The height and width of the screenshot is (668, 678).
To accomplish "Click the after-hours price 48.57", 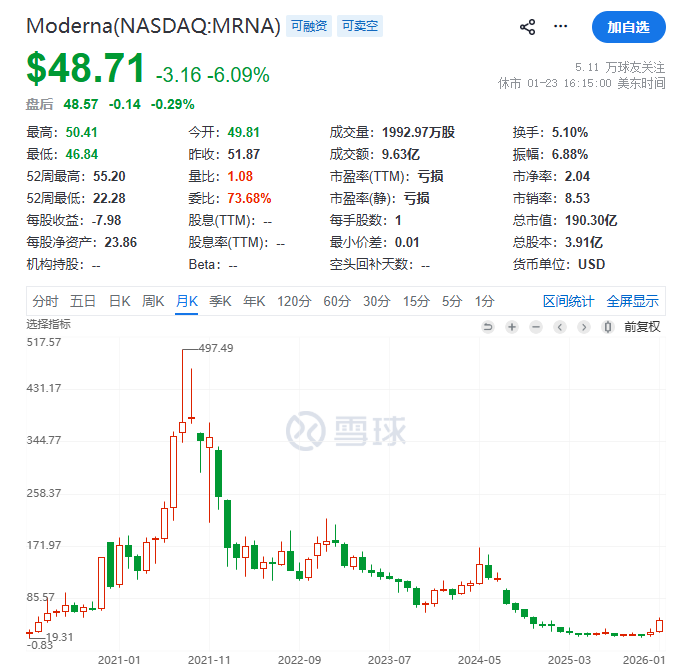I will click(81, 104).
